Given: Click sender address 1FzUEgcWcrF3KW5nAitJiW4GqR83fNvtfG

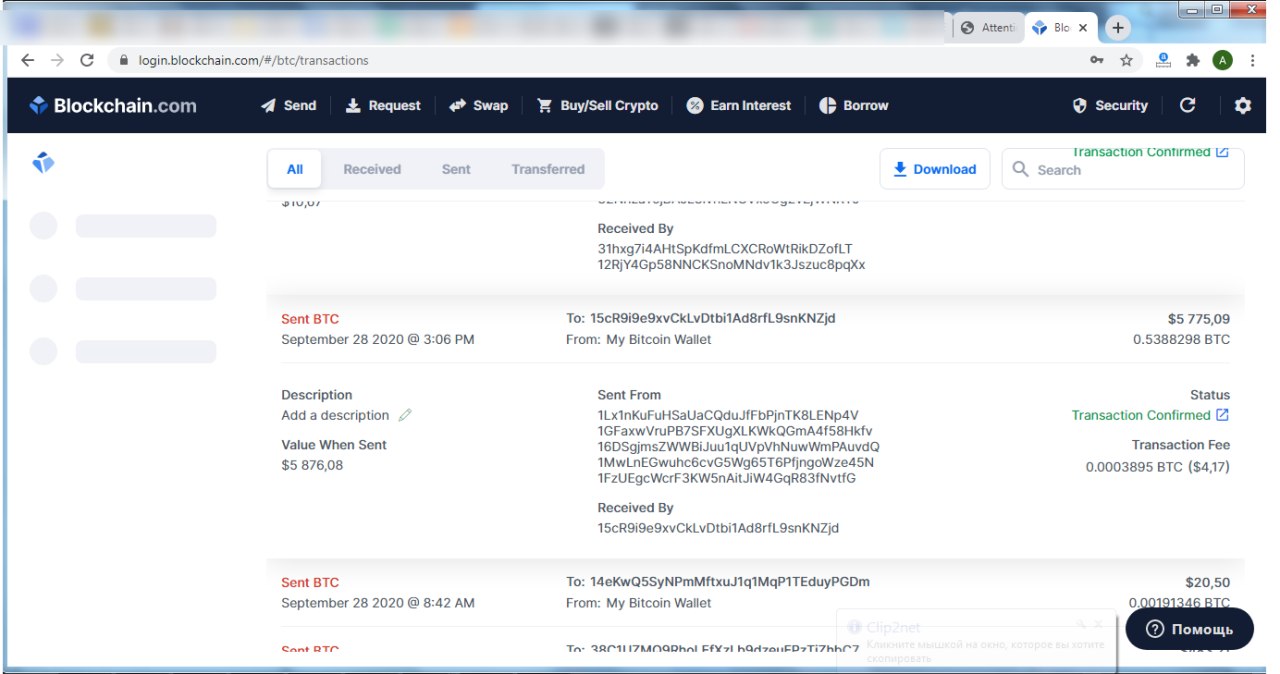Looking at the screenshot, I should [727, 478].
